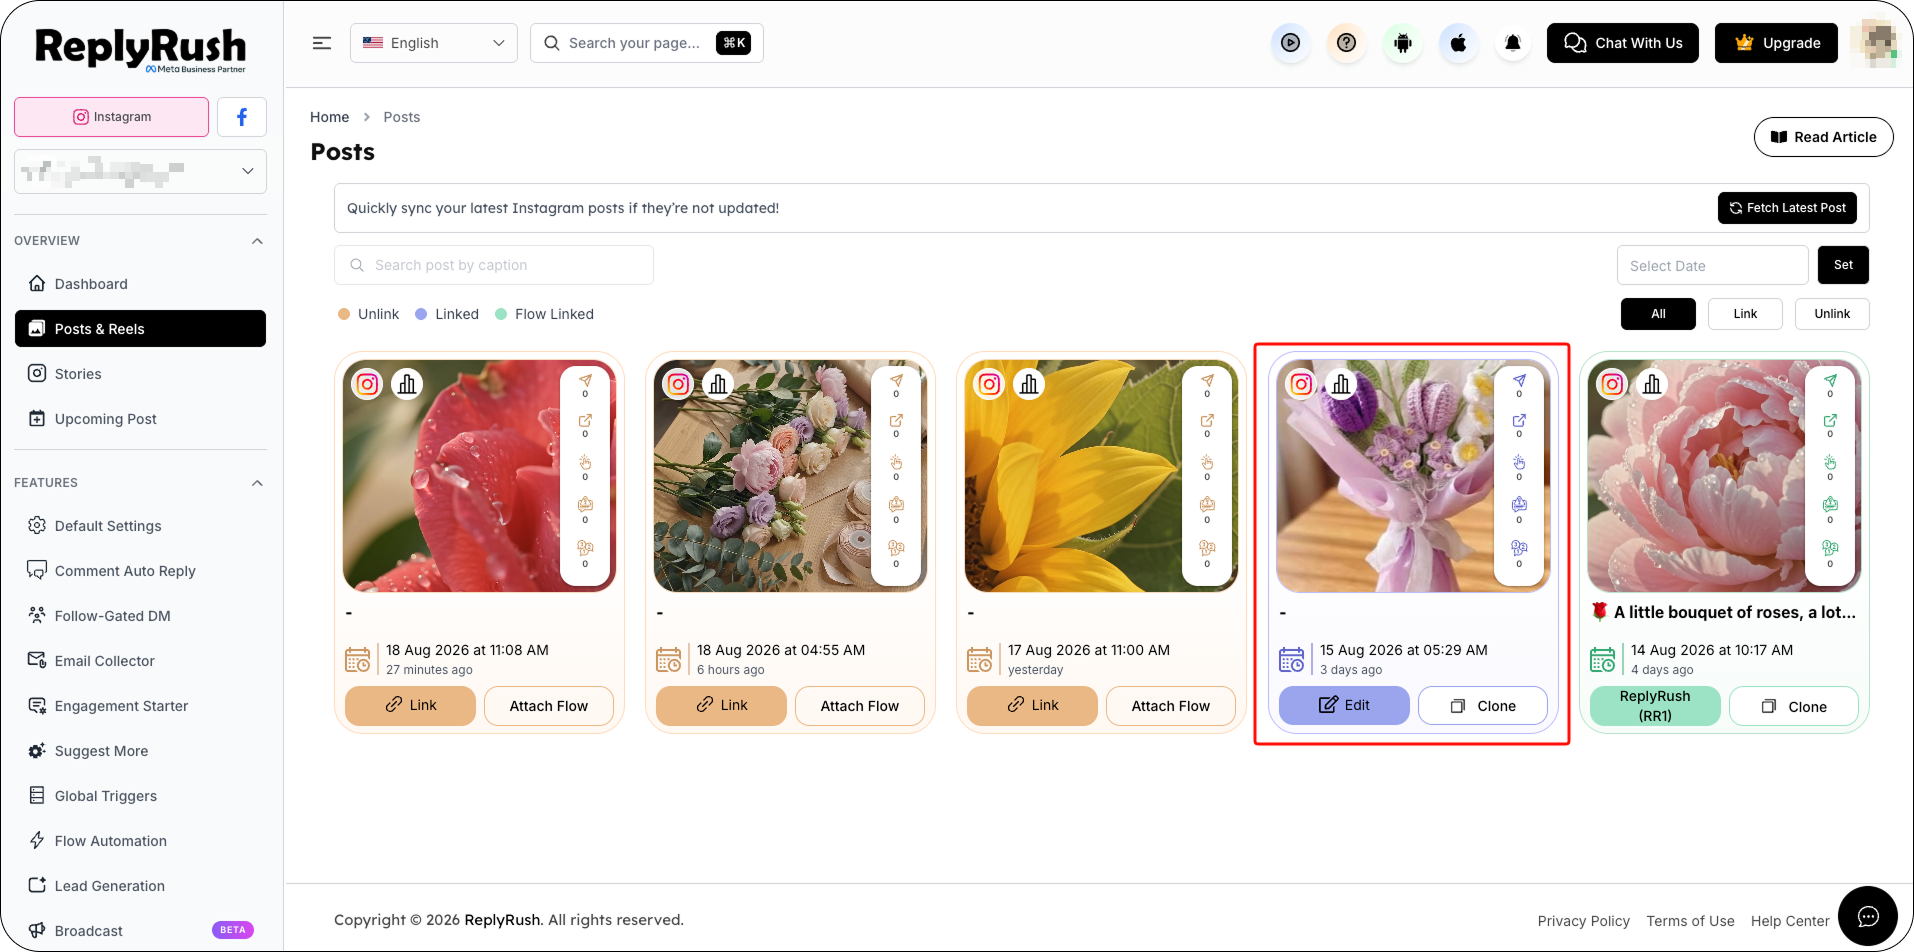Click the Fetch Latest Post button
This screenshot has height=952, width=1914.
[x=1787, y=208]
